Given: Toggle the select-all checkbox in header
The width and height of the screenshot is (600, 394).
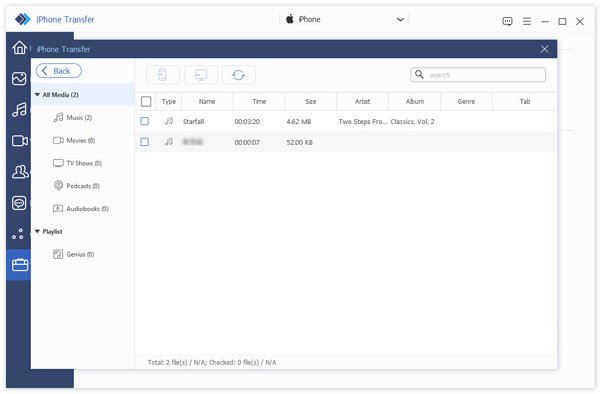Looking at the screenshot, I should [x=146, y=101].
